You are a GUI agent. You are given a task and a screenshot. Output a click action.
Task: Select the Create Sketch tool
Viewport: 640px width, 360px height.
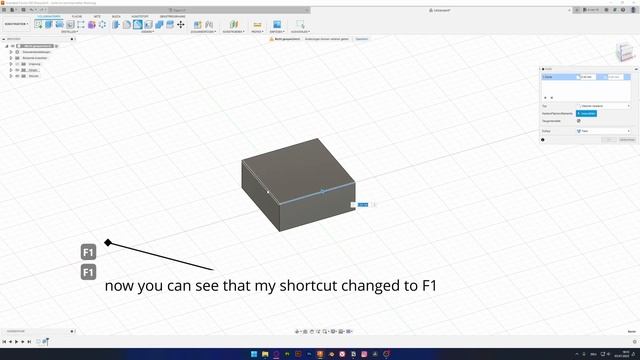click(x=38, y=24)
